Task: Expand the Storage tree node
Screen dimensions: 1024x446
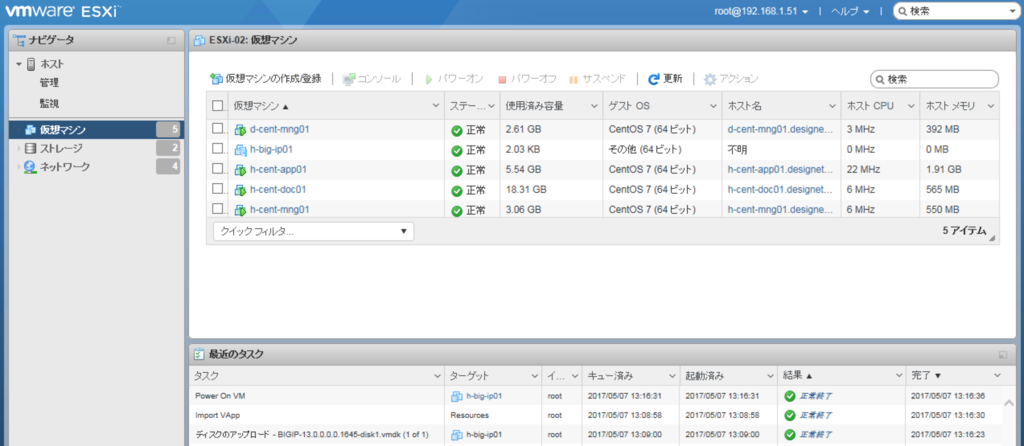Action: coord(19,148)
